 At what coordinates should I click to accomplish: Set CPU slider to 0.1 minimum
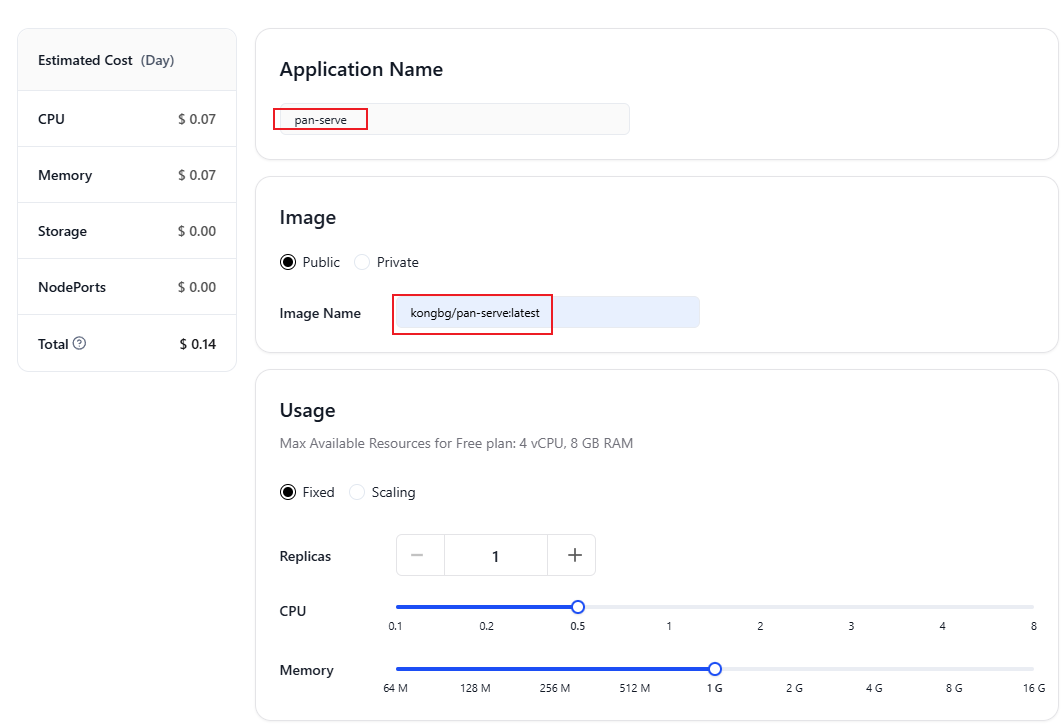397,607
